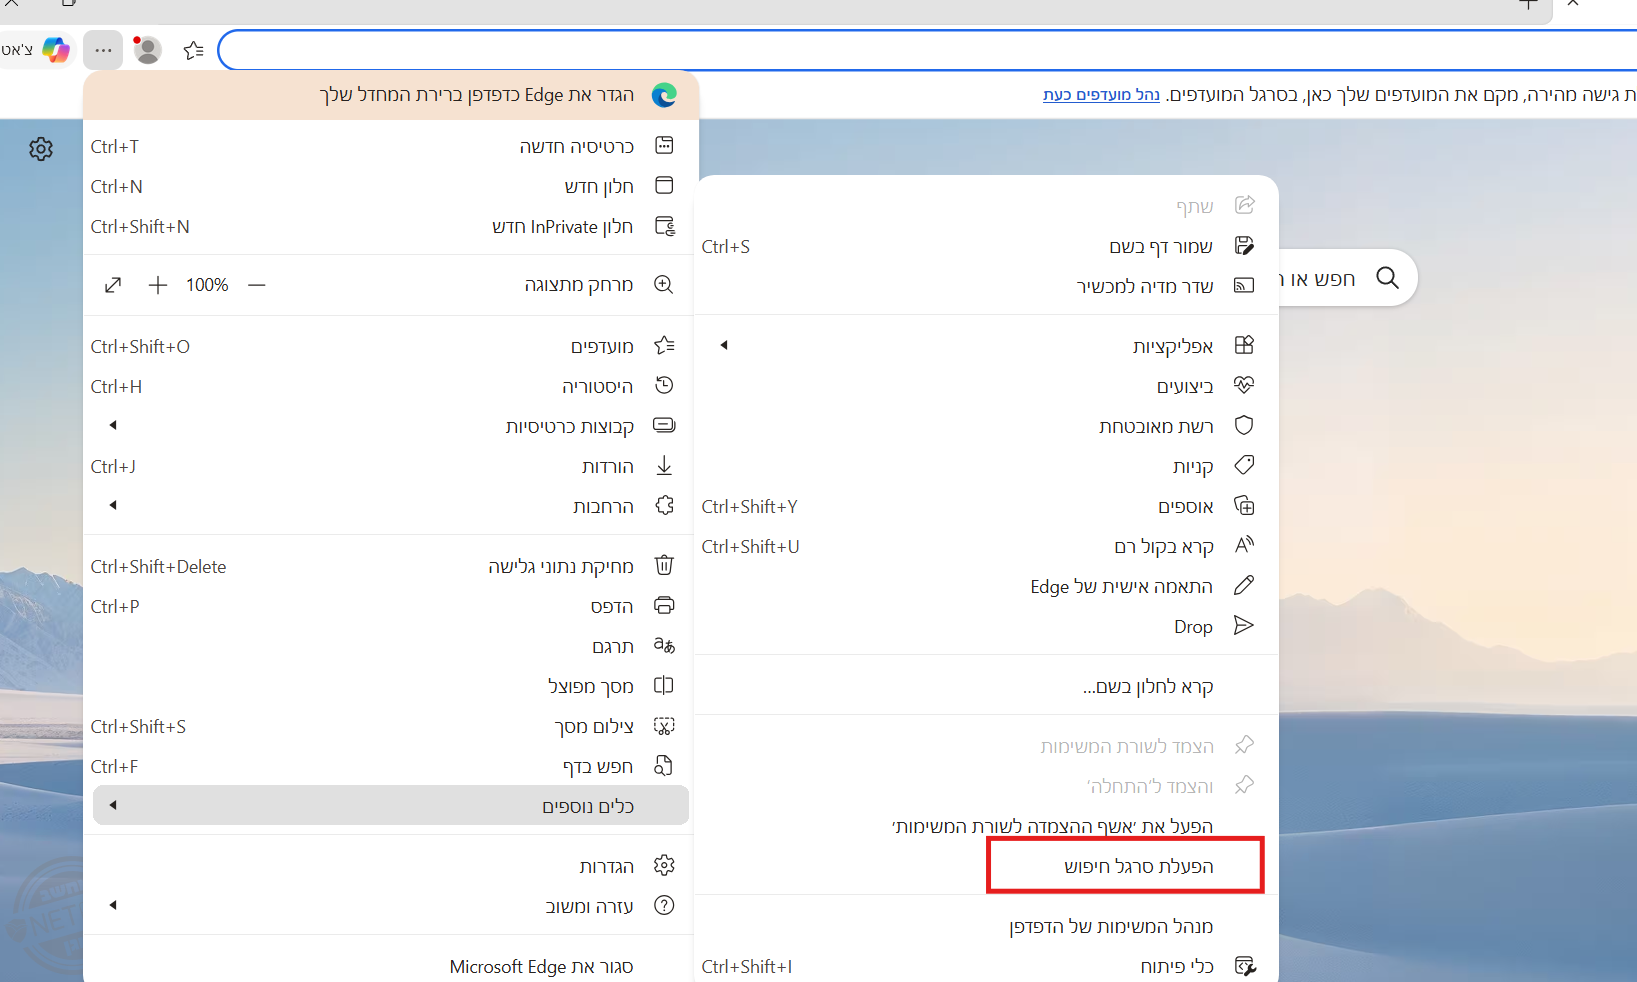Click set Edge as default browser banner
The width and height of the screenshot is (1637, 982).
pyautogui.click(x=477, y=95)
